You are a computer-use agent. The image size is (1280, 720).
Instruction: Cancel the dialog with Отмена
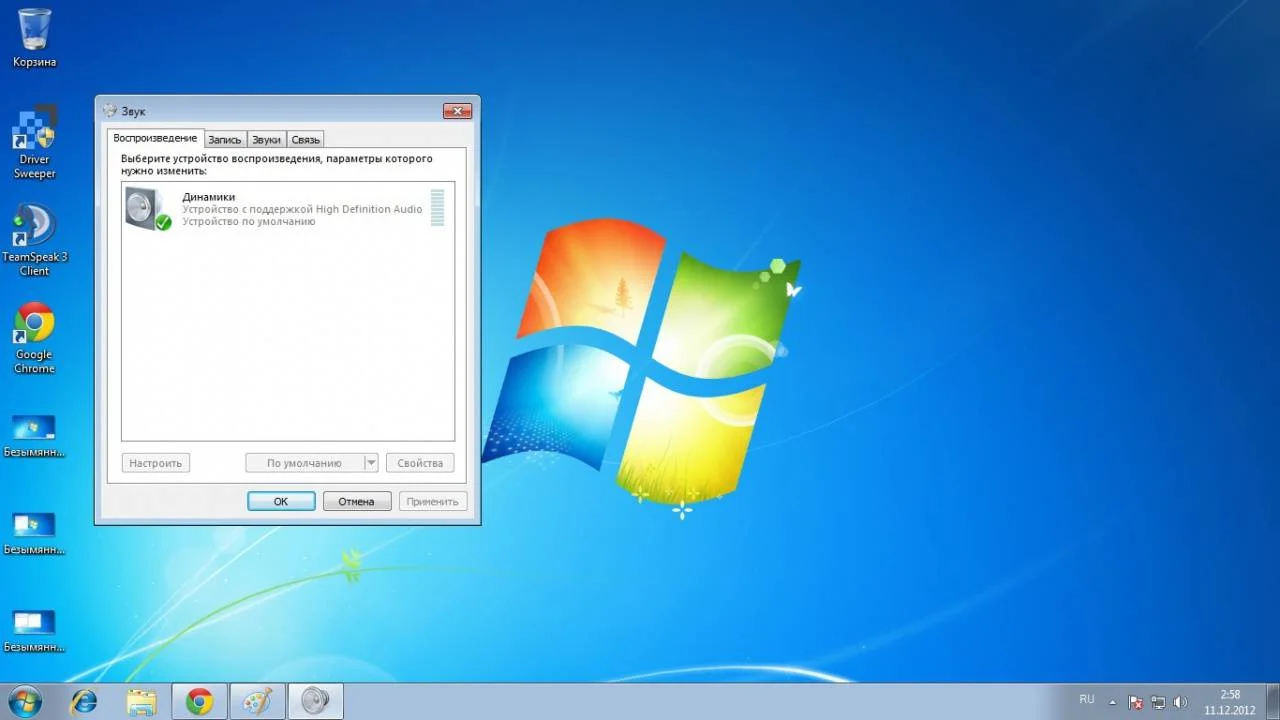(356, 501)
